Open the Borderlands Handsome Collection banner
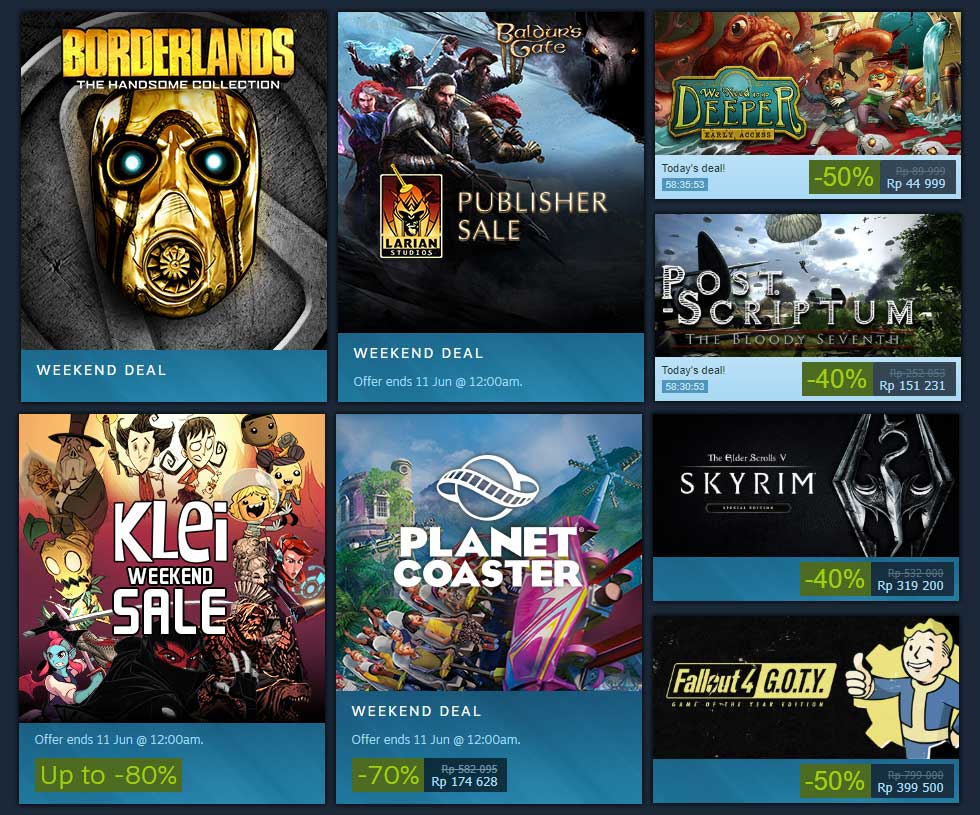 [174, 181]
